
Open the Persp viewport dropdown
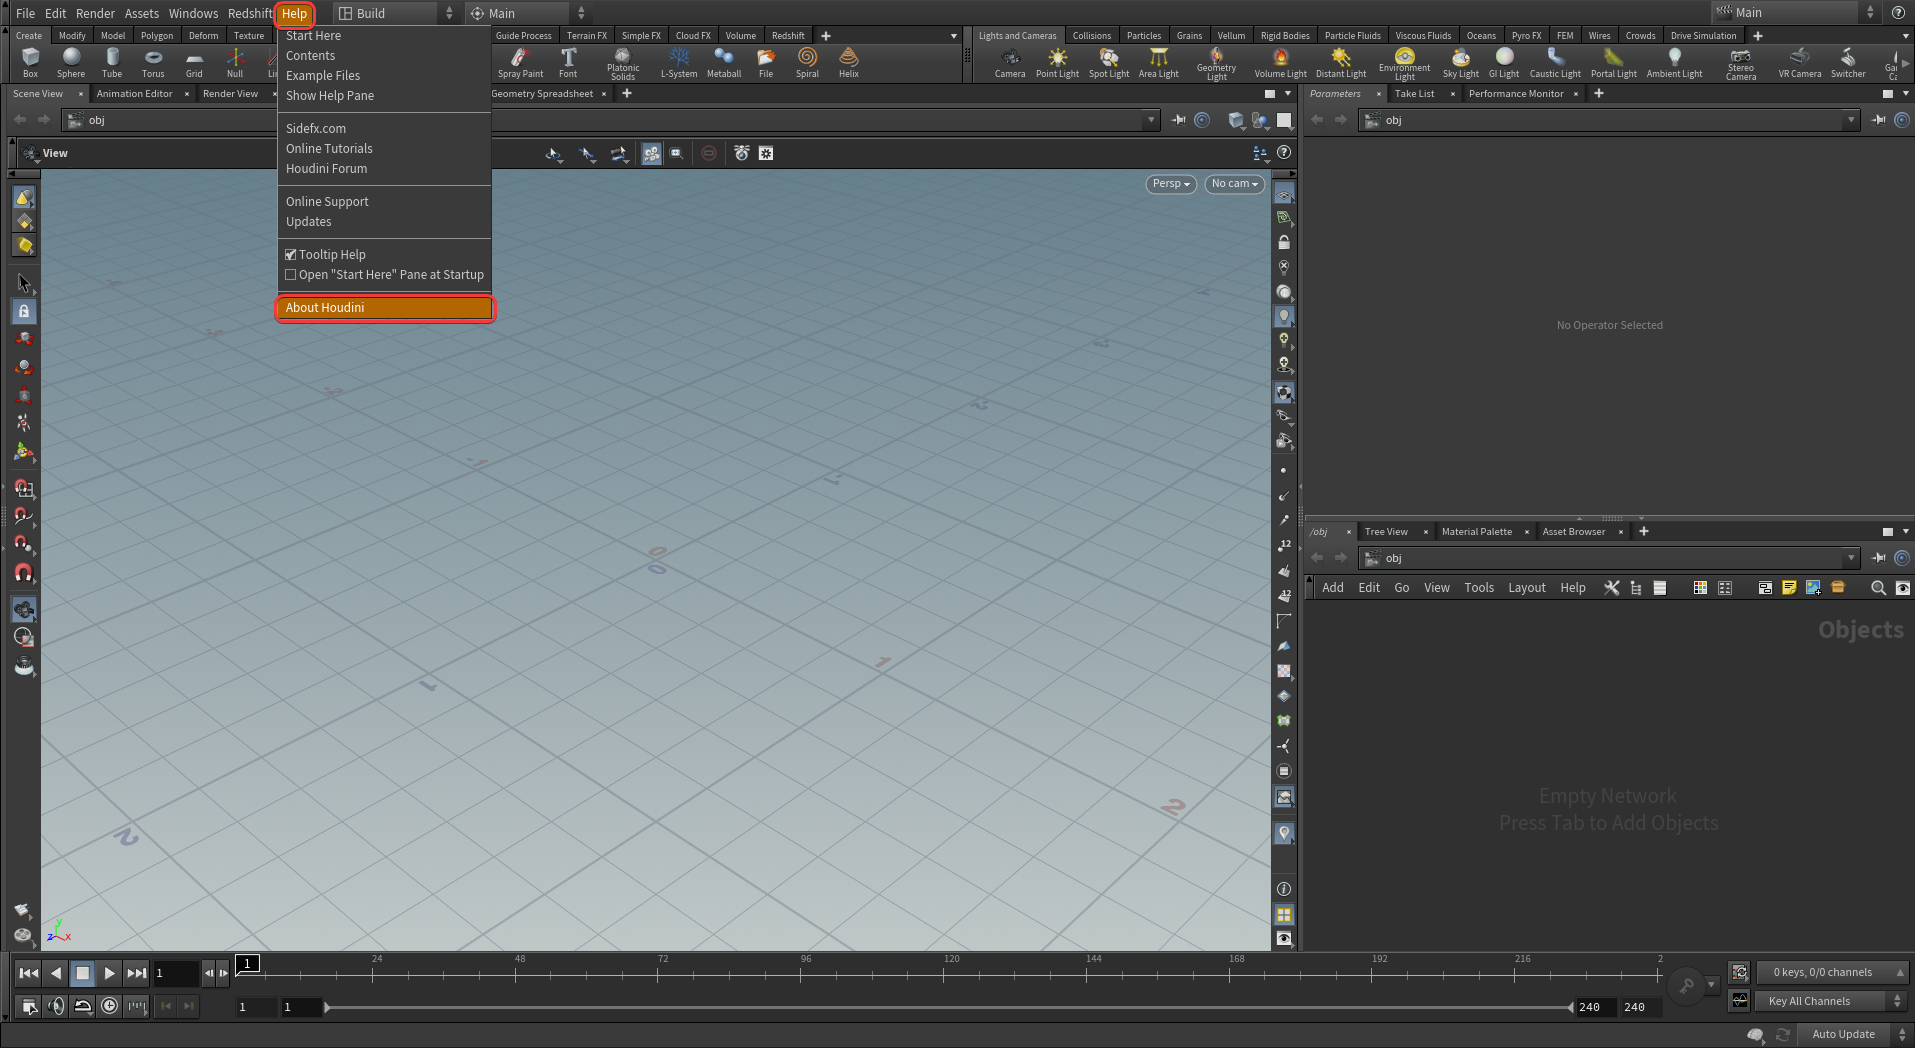click(x=1170, y=184)
